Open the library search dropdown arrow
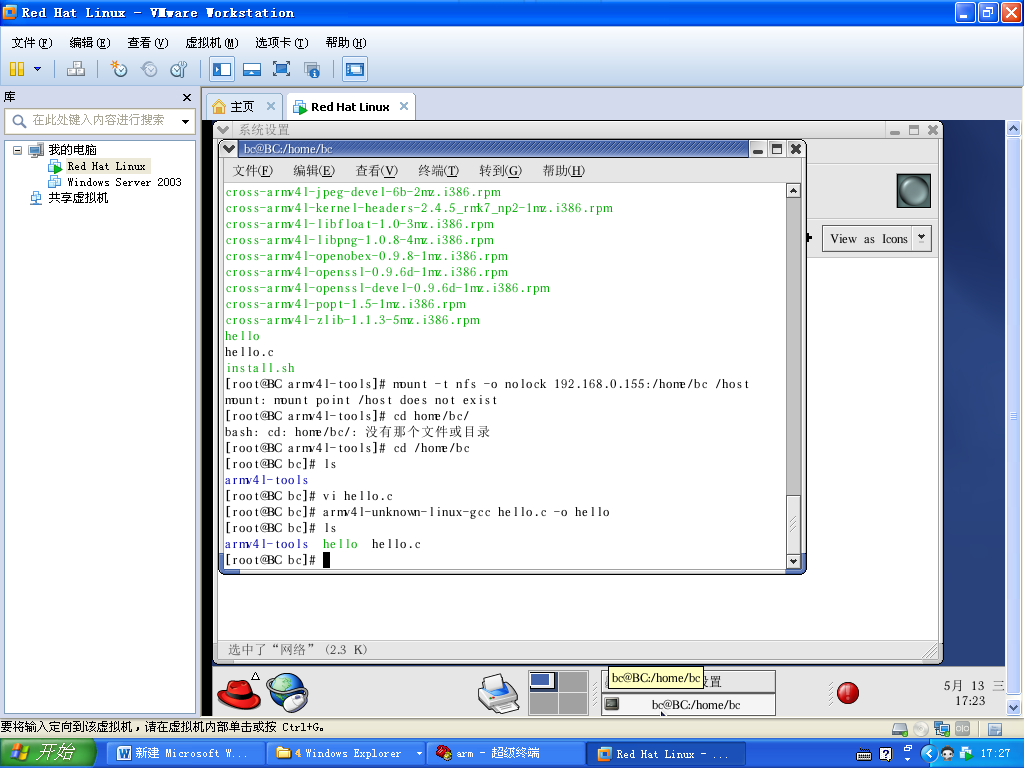1024x768 pixels. tap(185, 121)
